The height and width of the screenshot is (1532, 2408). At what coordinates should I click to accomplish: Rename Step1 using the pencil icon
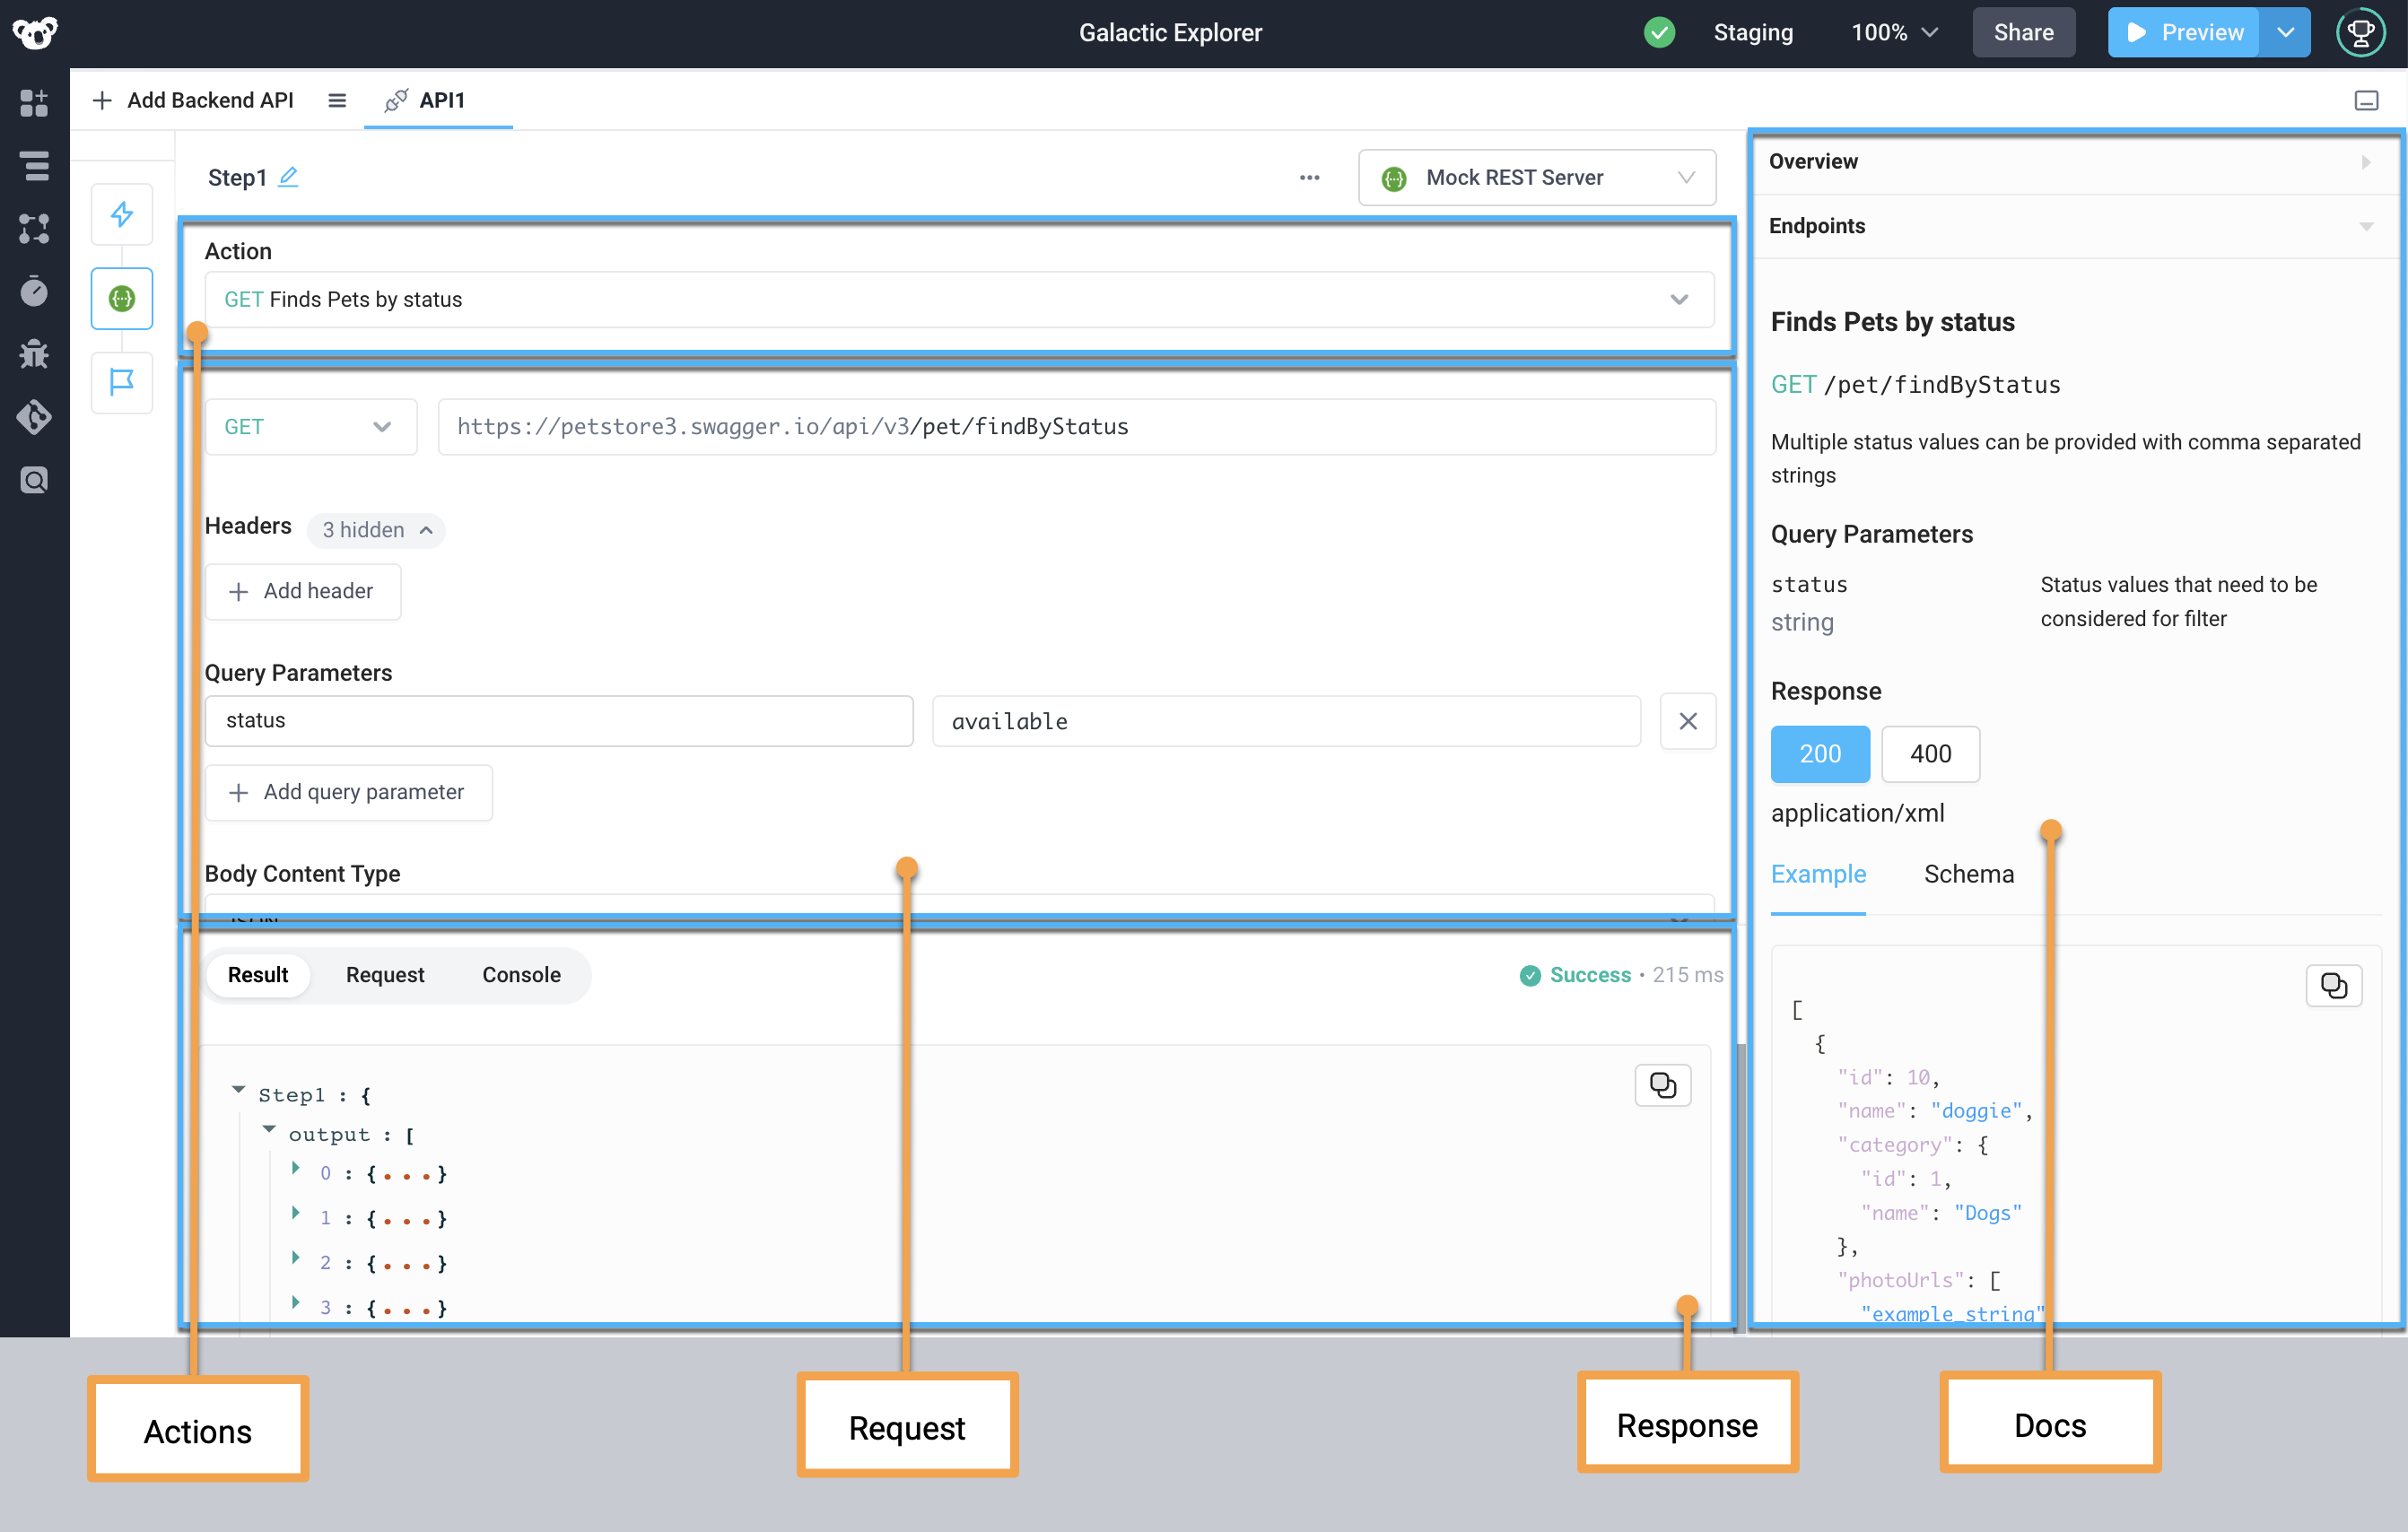pyautogui.click(x=289, y=176)
